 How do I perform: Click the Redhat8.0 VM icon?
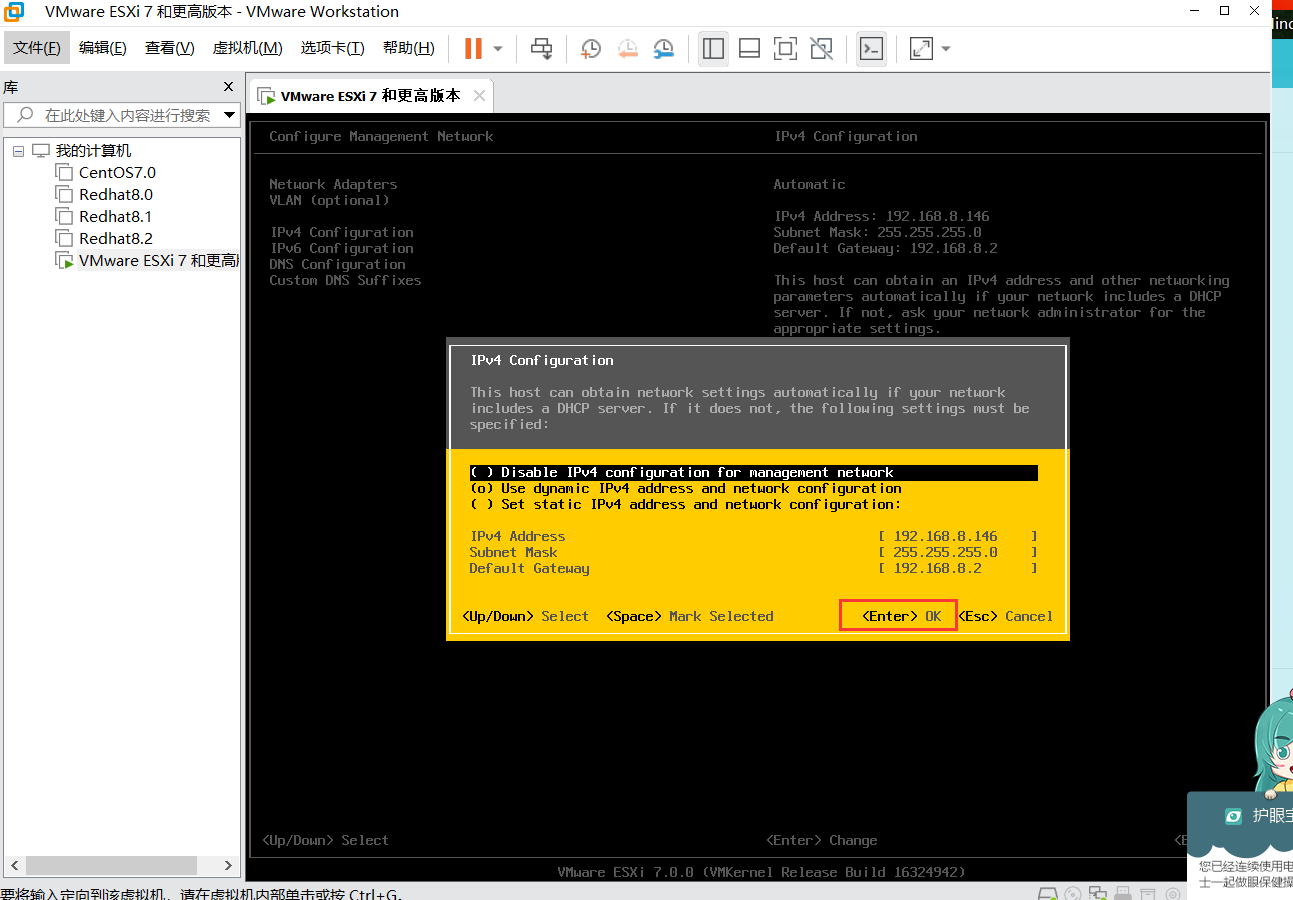pyautogui.click(x=64, y=195)
